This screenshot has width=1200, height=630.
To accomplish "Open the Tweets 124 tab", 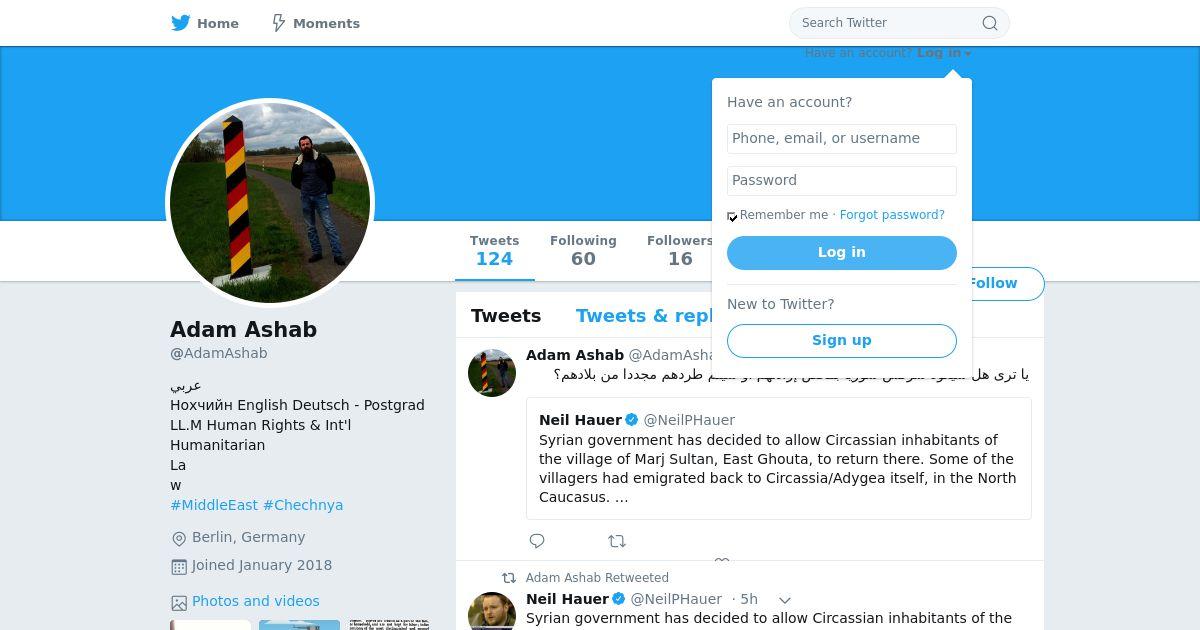I will click(x=494, y=250).
